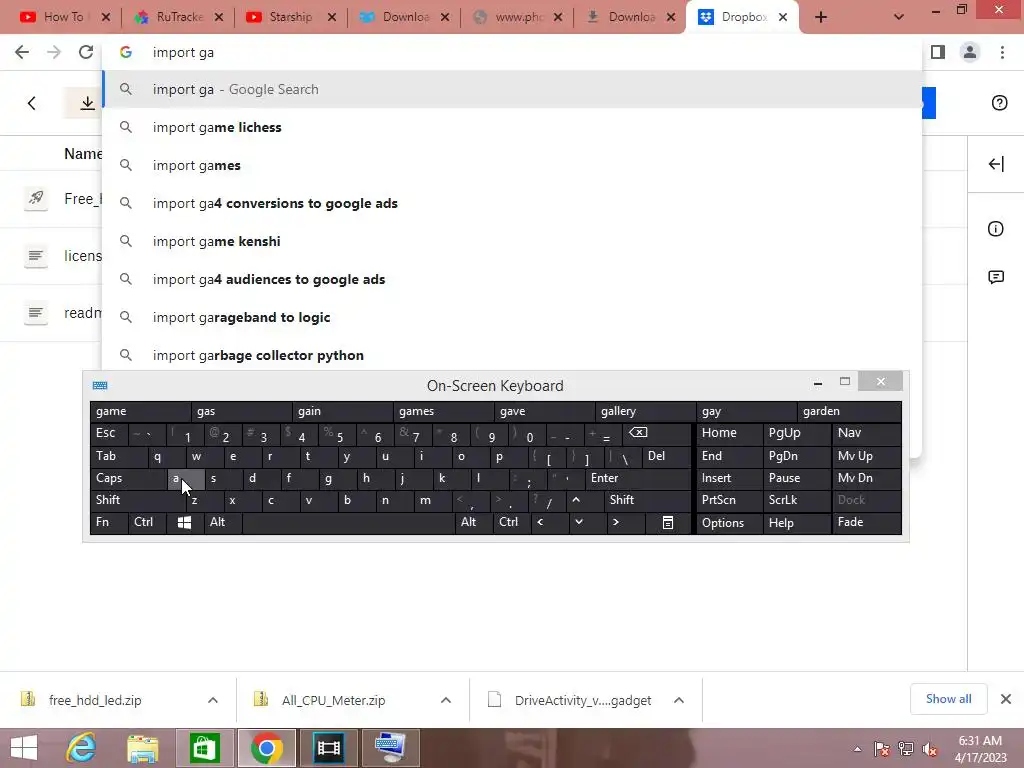1024x768 pixels.
Task: Open Dropbox help question icon
Action: [x=999, y=103]
